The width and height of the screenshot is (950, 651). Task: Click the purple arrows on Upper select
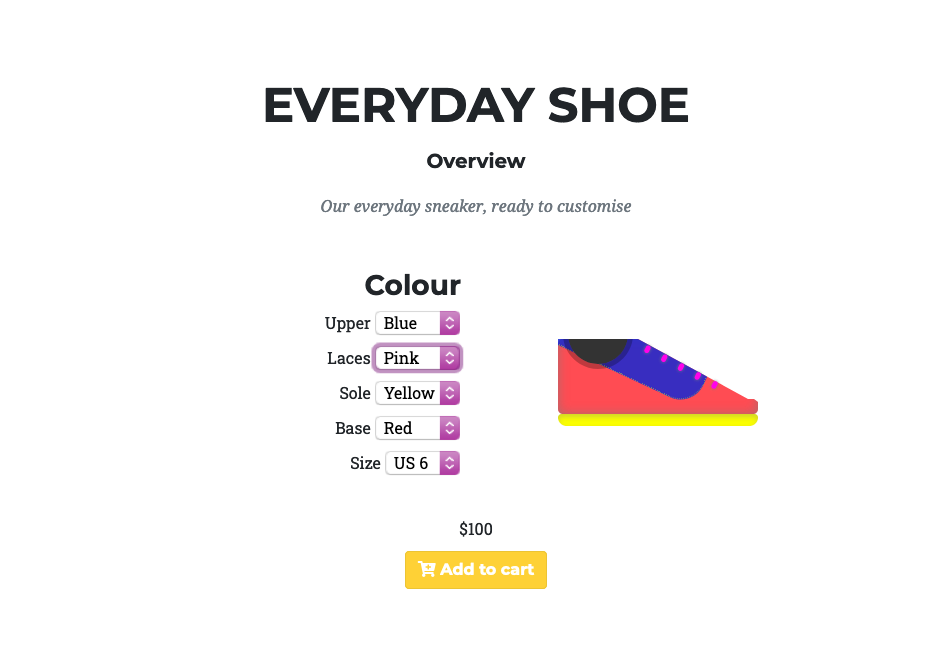(x=450, y=323)
